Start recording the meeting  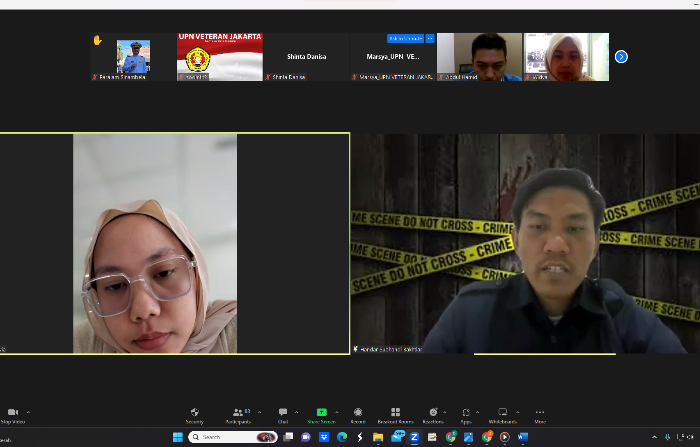coord(358,416)
